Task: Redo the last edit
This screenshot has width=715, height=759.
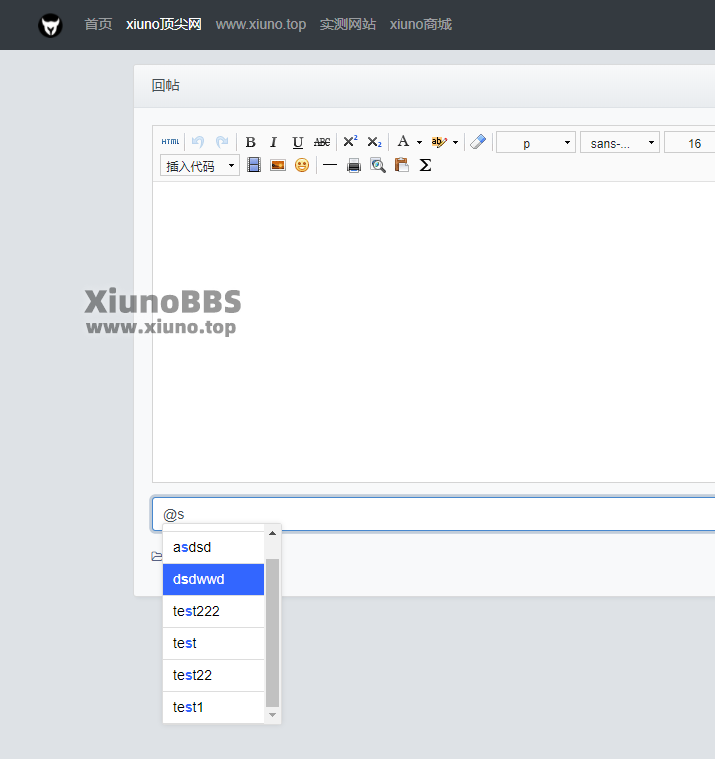Action: tap(222, 142)
